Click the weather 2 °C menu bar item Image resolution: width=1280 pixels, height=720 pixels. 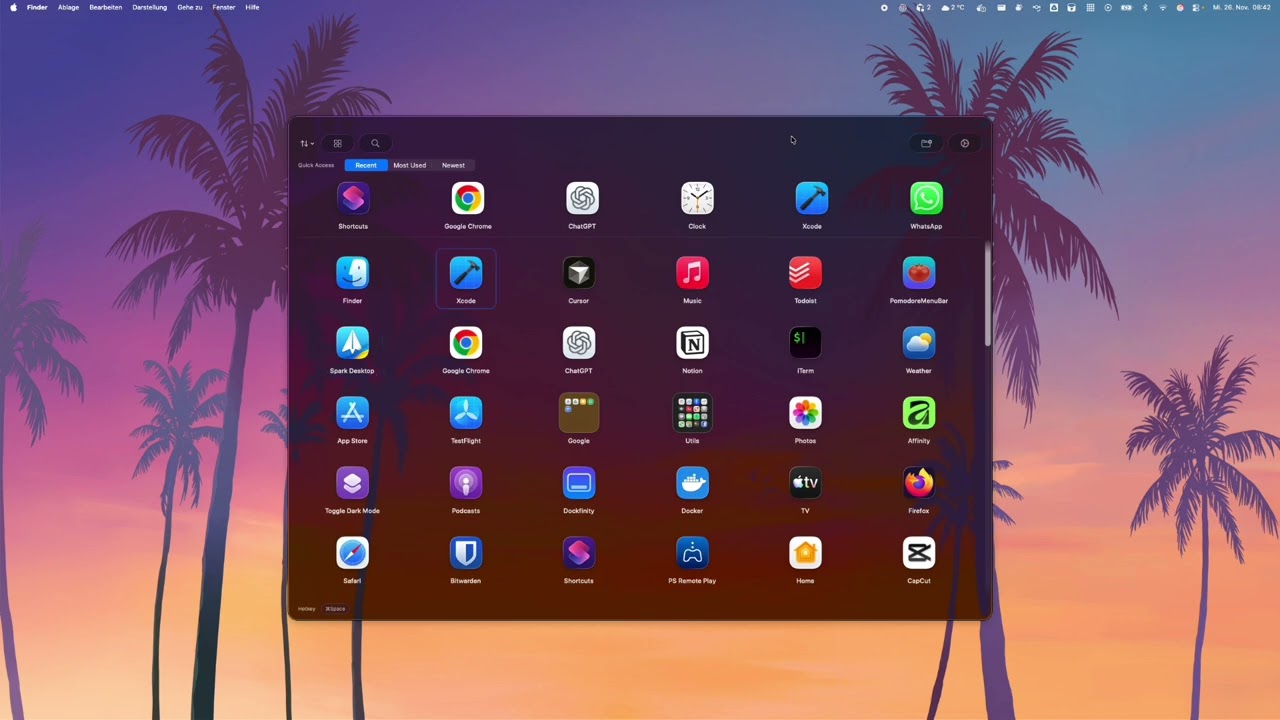[x=953, y=7]
